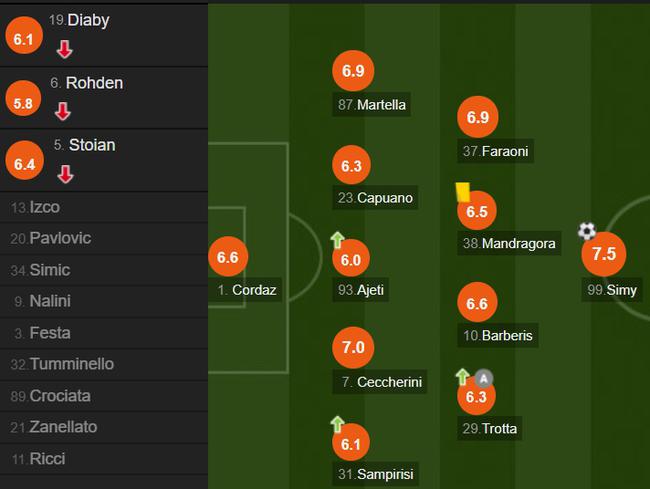
Task: Click the assist badge on Trotta
Action: (x=483, y=378)
